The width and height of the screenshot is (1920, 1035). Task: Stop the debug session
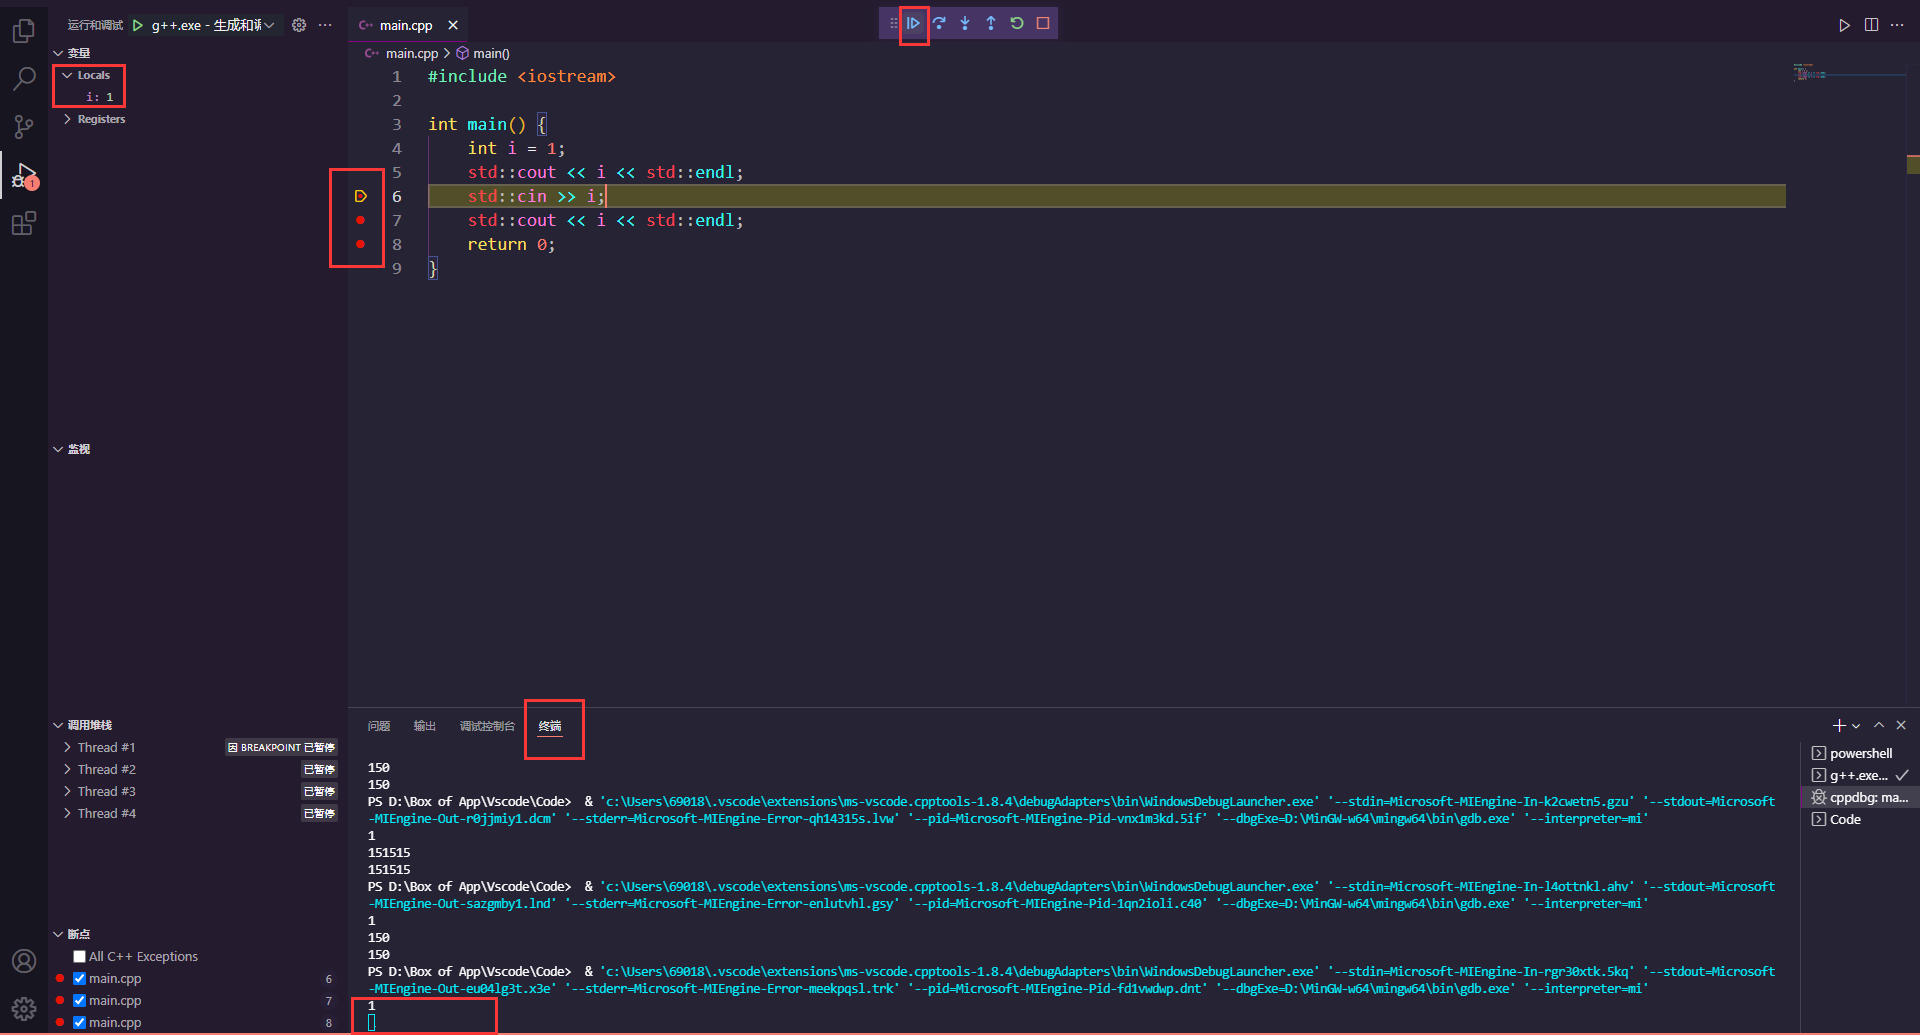[1043, 23]
